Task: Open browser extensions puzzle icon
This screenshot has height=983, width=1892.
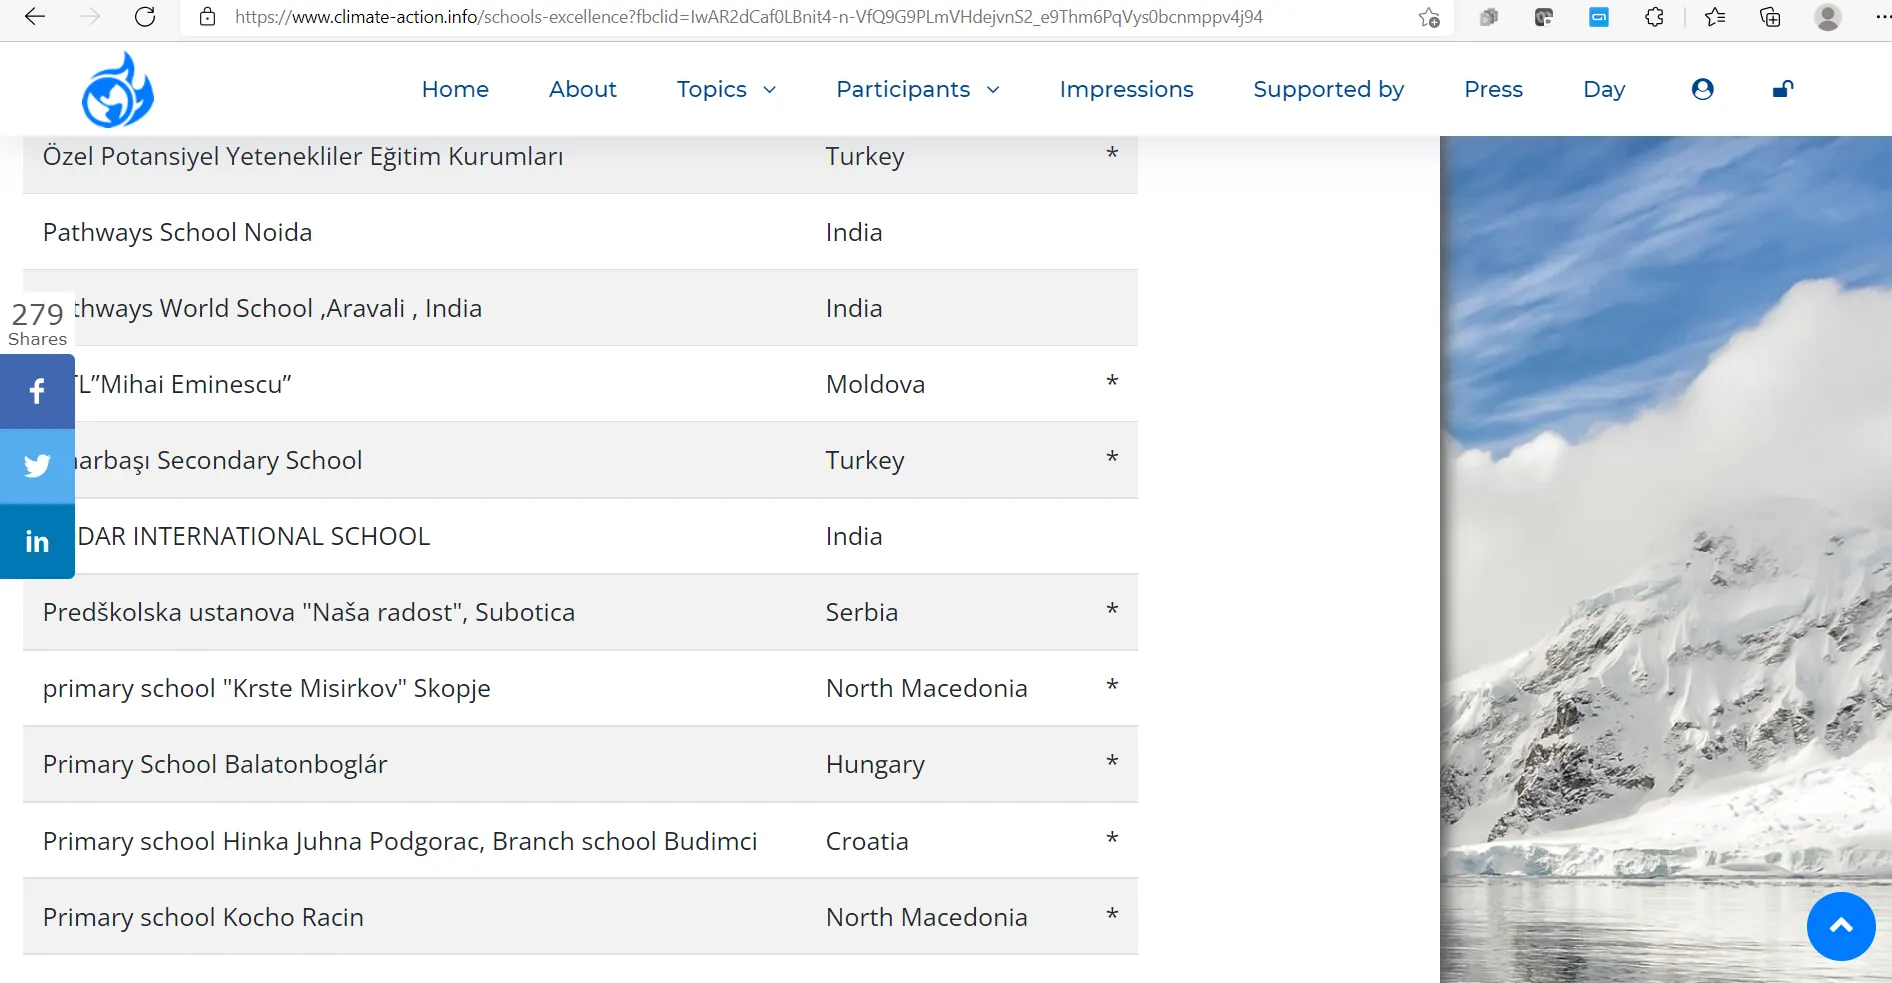Action: pyautogui.click(x=1655, y=17)
